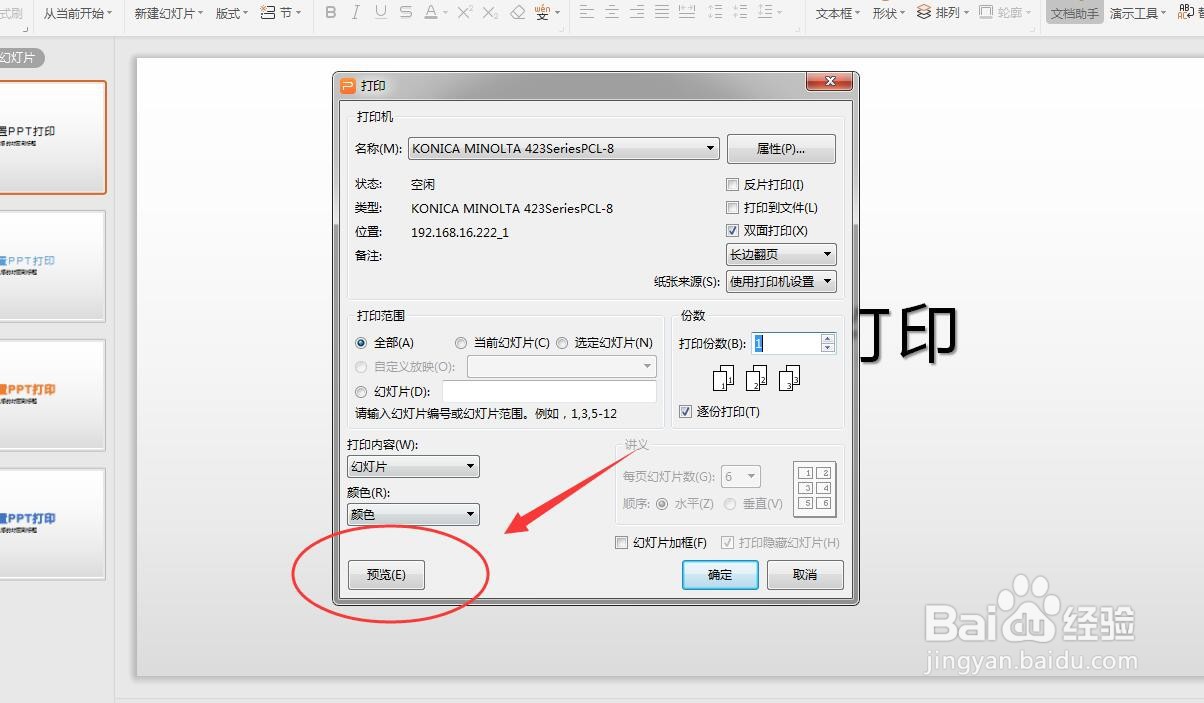Decrease print copies with down stepper
Viewport: 1204px width, 703px height.
point(827,348)
